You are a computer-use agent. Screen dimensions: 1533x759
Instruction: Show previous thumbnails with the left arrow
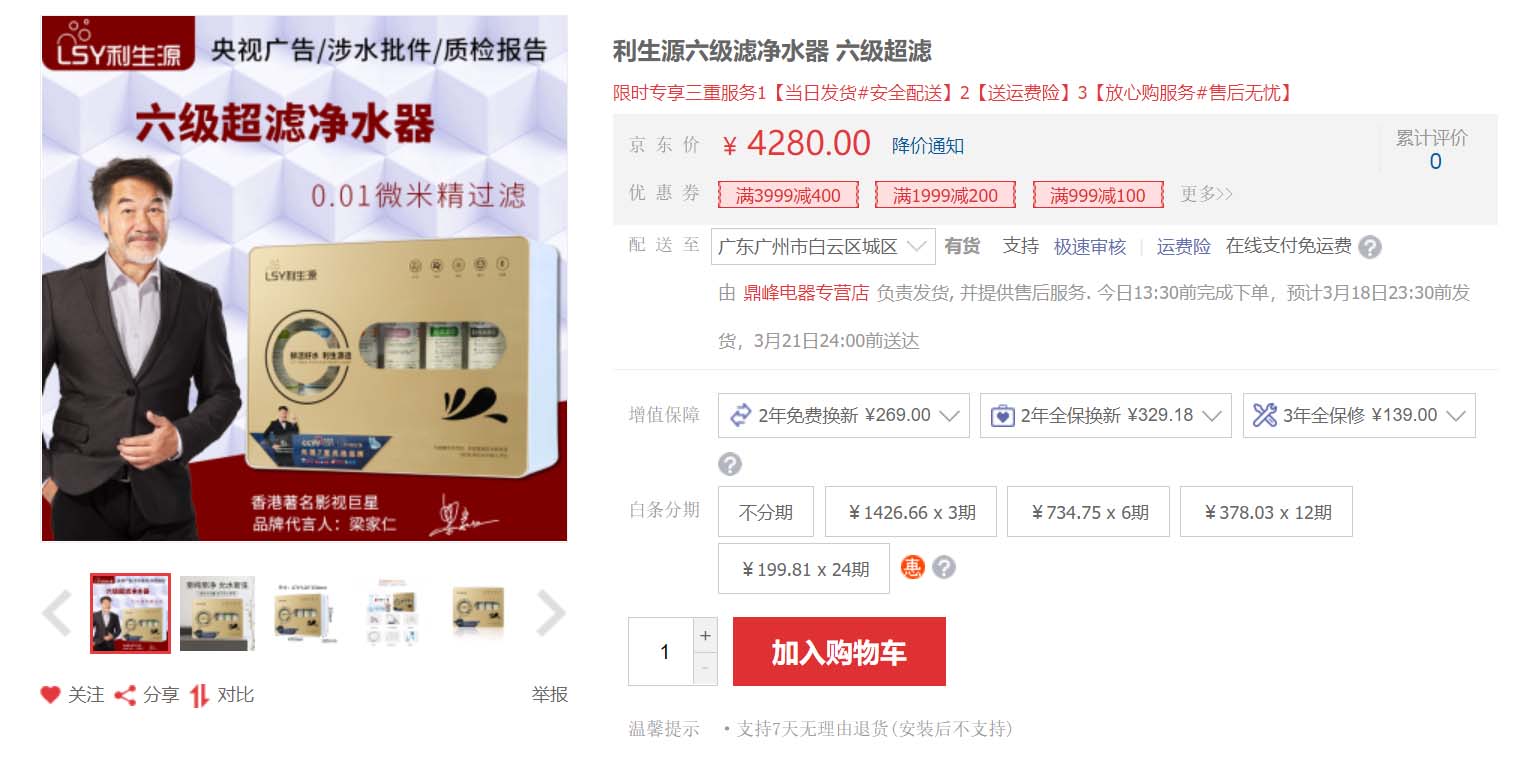click(x=56, y=613)
